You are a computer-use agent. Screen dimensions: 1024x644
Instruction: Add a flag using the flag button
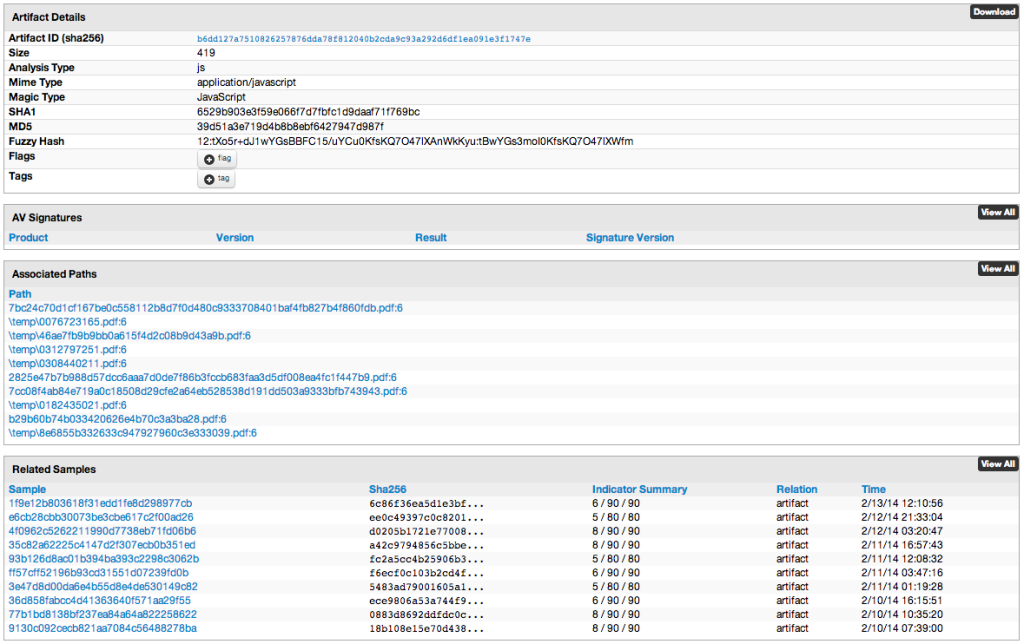[216, 159]
